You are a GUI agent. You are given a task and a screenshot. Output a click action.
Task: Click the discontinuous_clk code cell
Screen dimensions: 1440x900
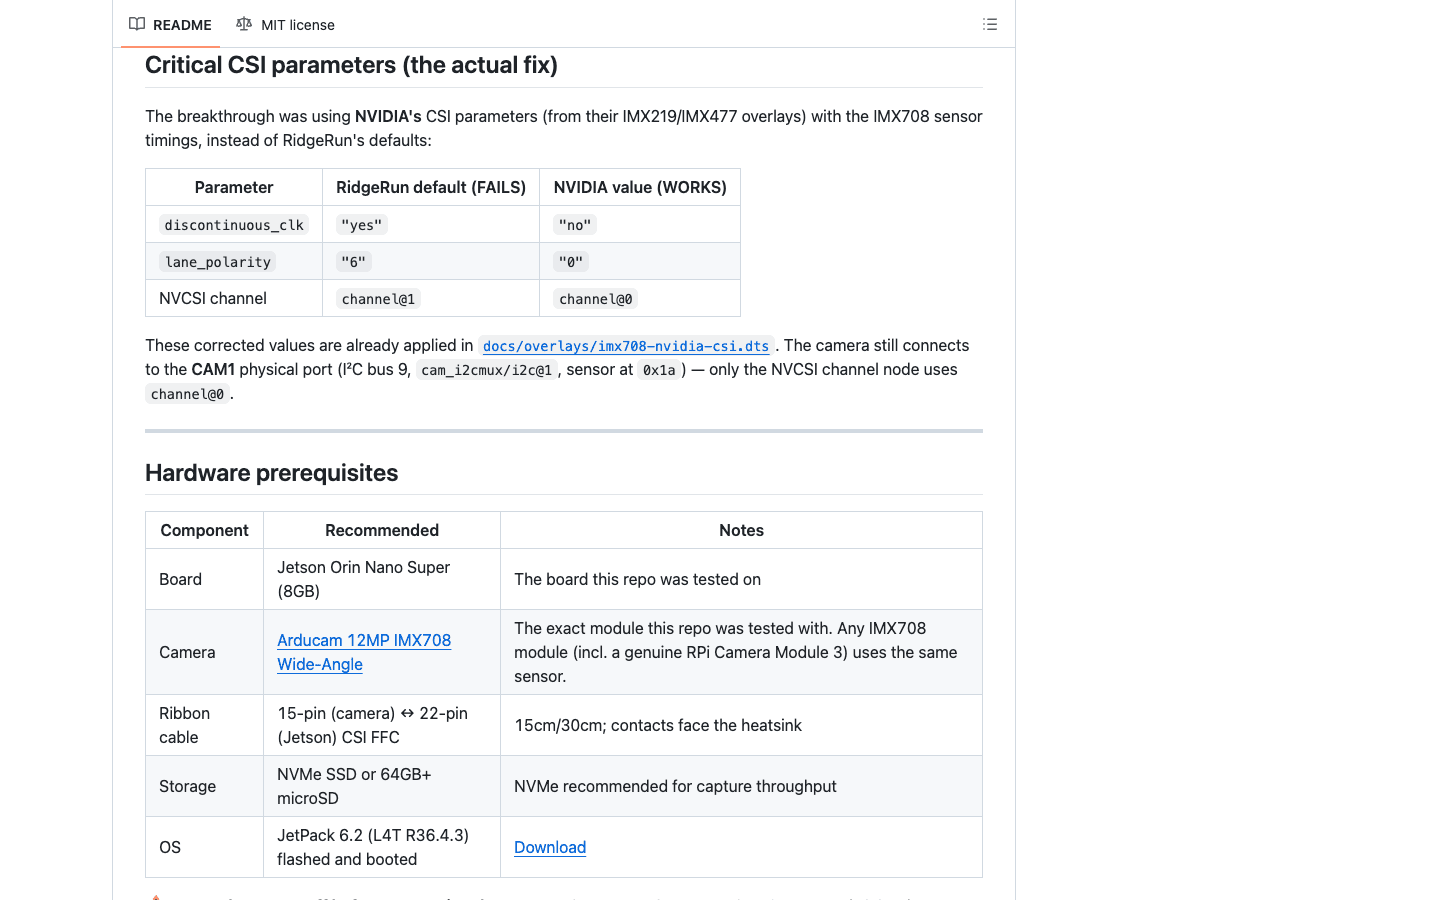(x=234, y=225)
